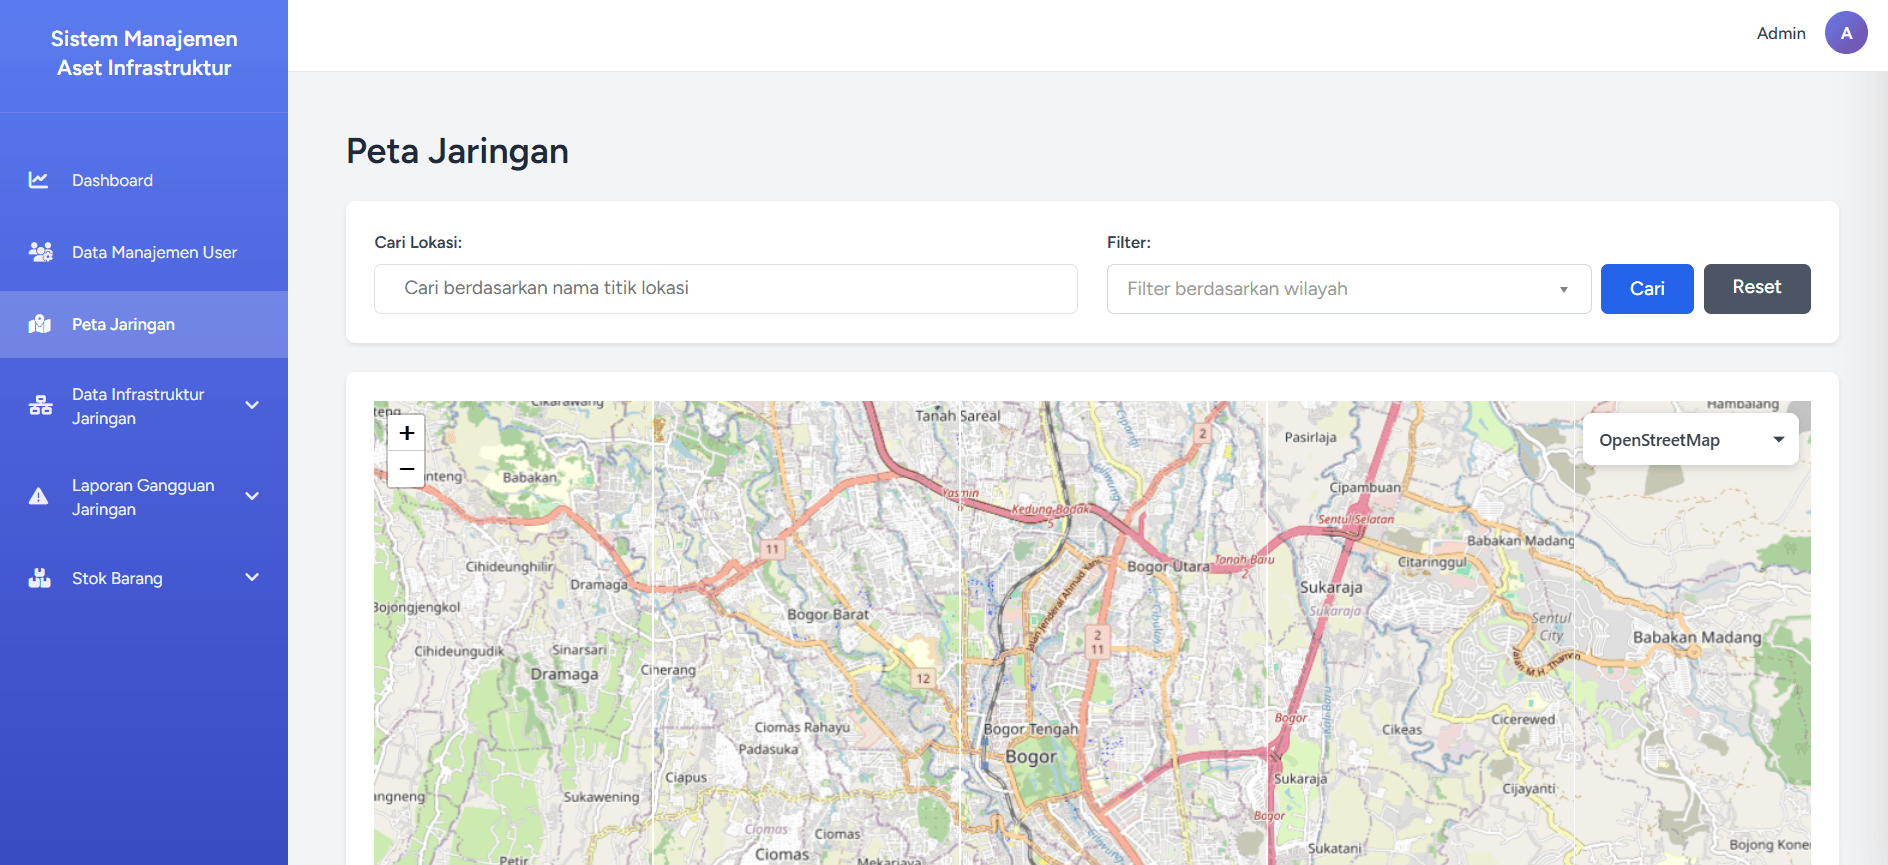Click the Cicerewed label on map
The image size is (1888, 865).
point(1523,719)
